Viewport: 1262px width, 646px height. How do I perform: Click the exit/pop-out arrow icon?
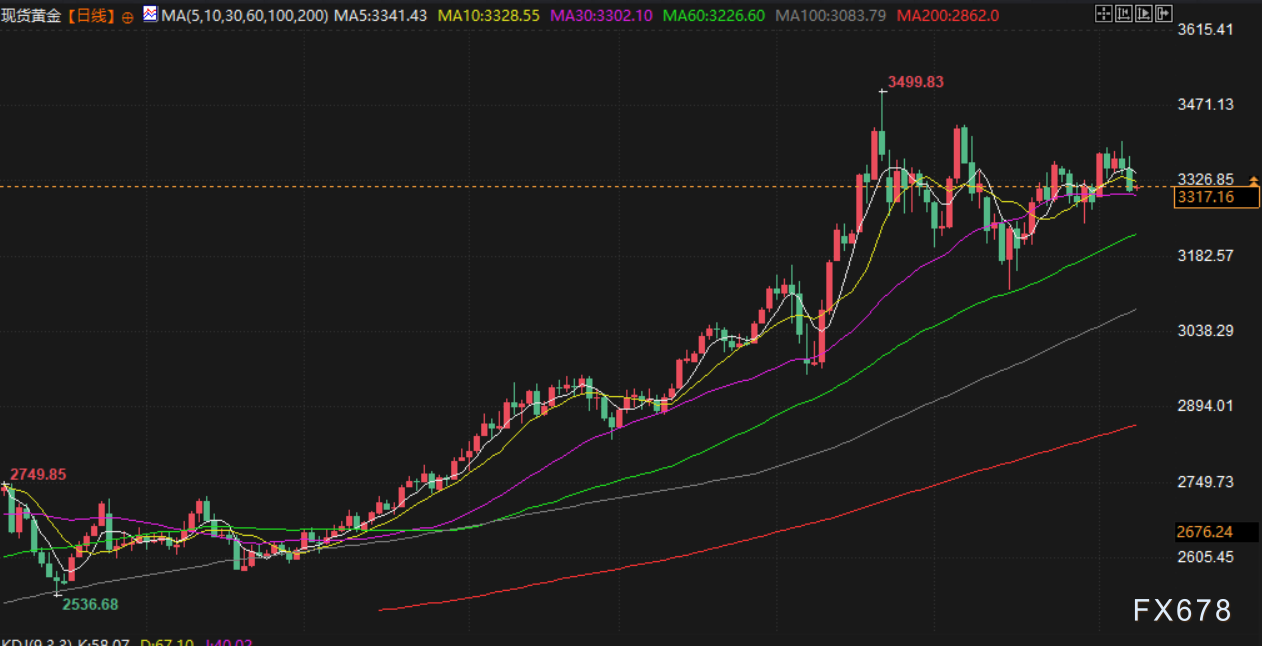(1164, 14)
